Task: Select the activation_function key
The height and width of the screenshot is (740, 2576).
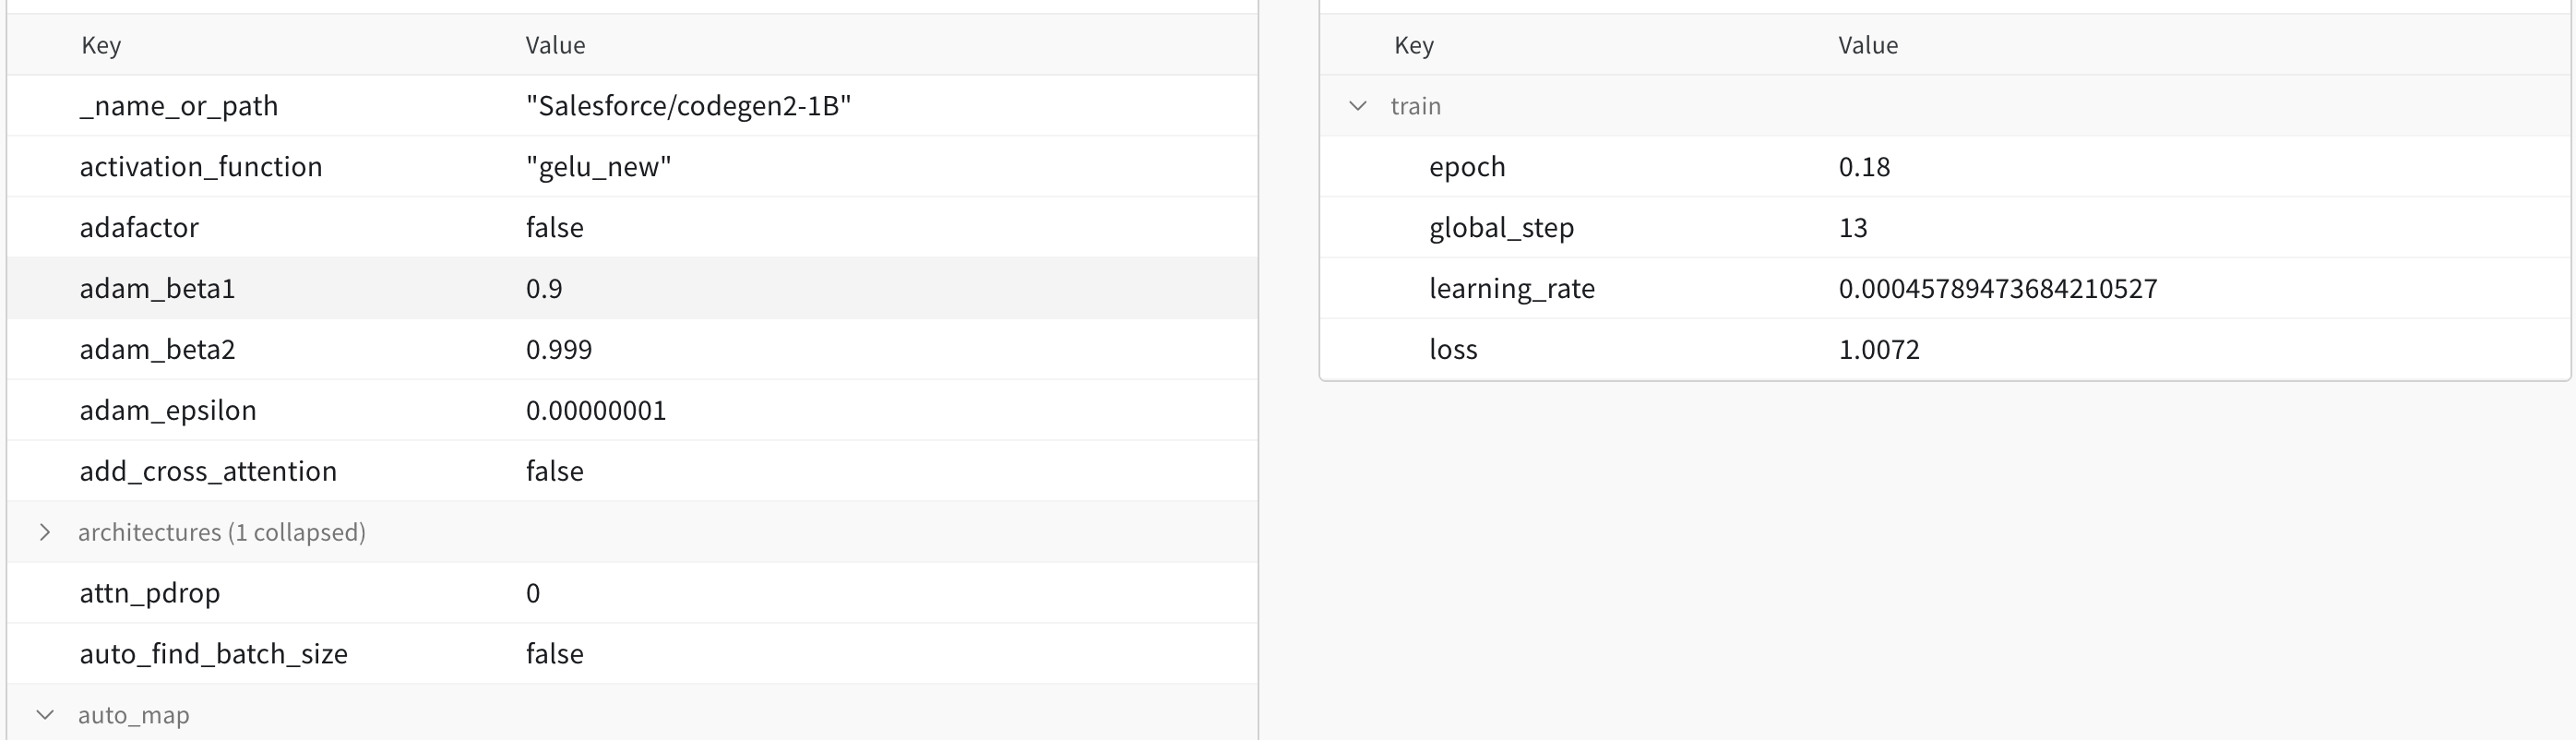Action: coord(201,167)
